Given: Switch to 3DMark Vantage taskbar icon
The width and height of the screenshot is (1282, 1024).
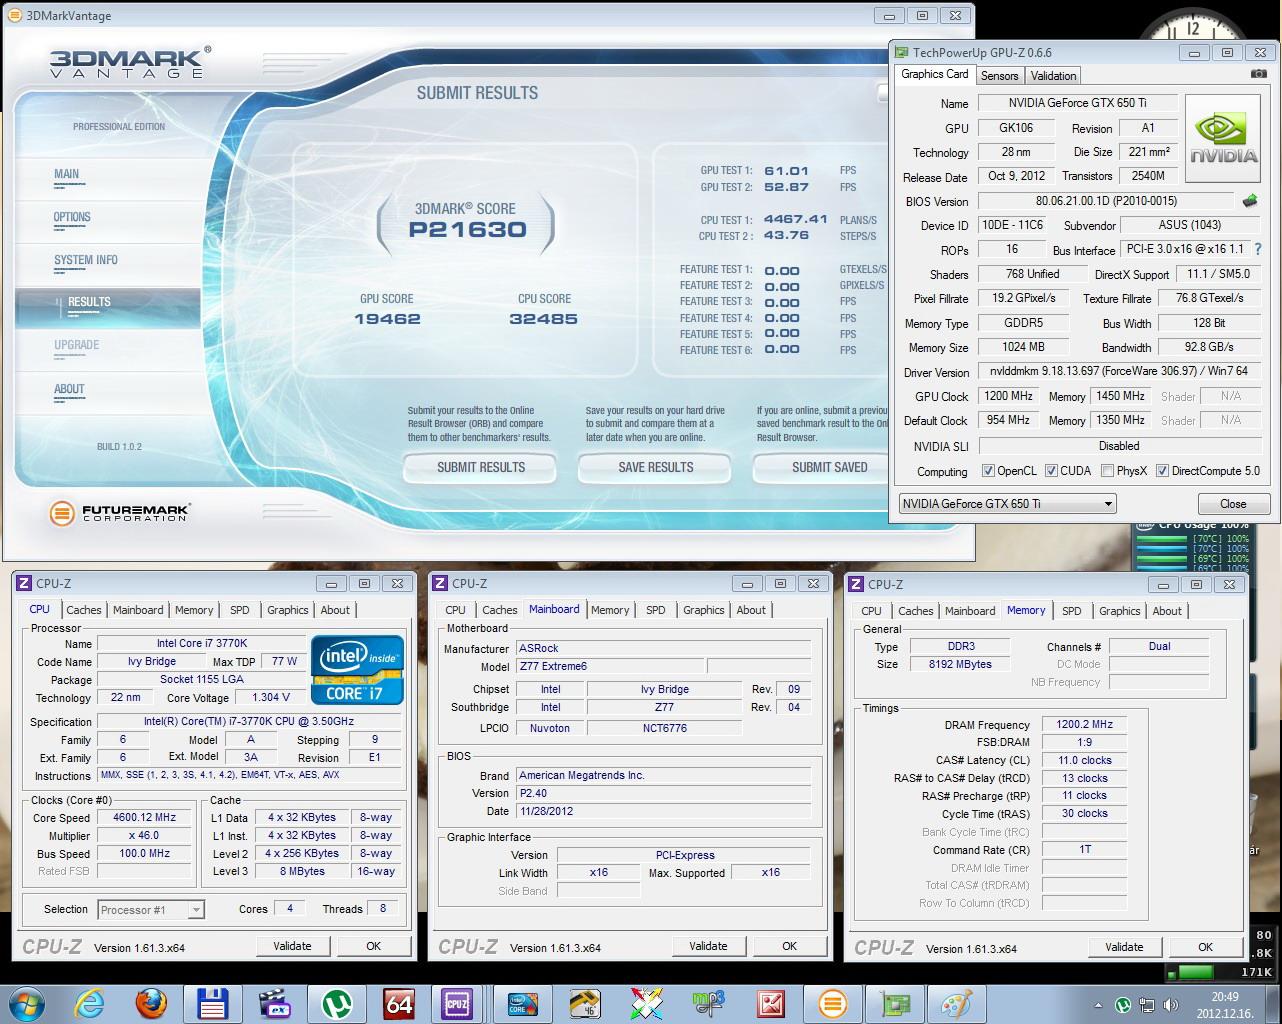Looking at the screenshot, I should [x=833, y=1003].
